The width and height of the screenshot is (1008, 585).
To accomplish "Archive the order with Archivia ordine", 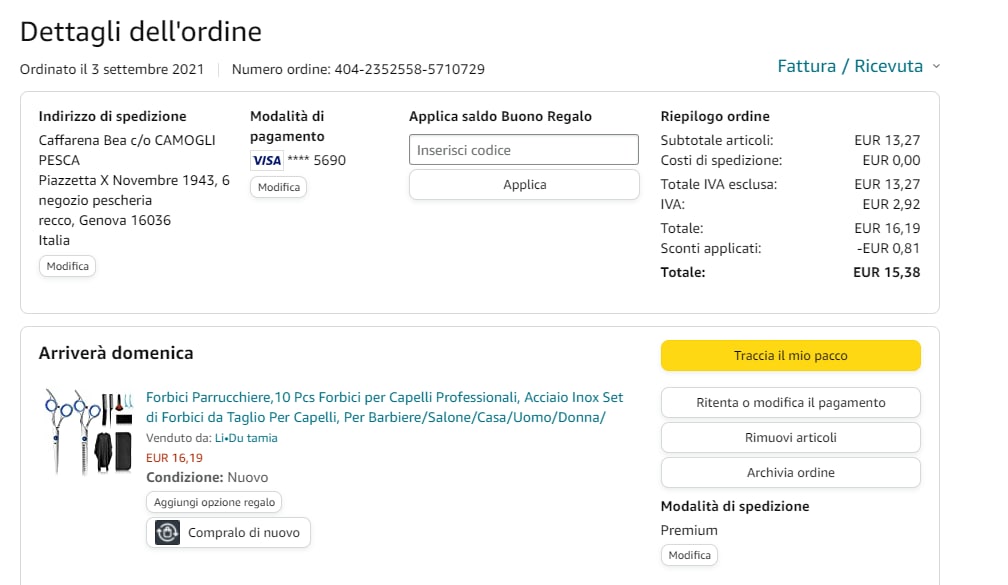I will (790, 472).
